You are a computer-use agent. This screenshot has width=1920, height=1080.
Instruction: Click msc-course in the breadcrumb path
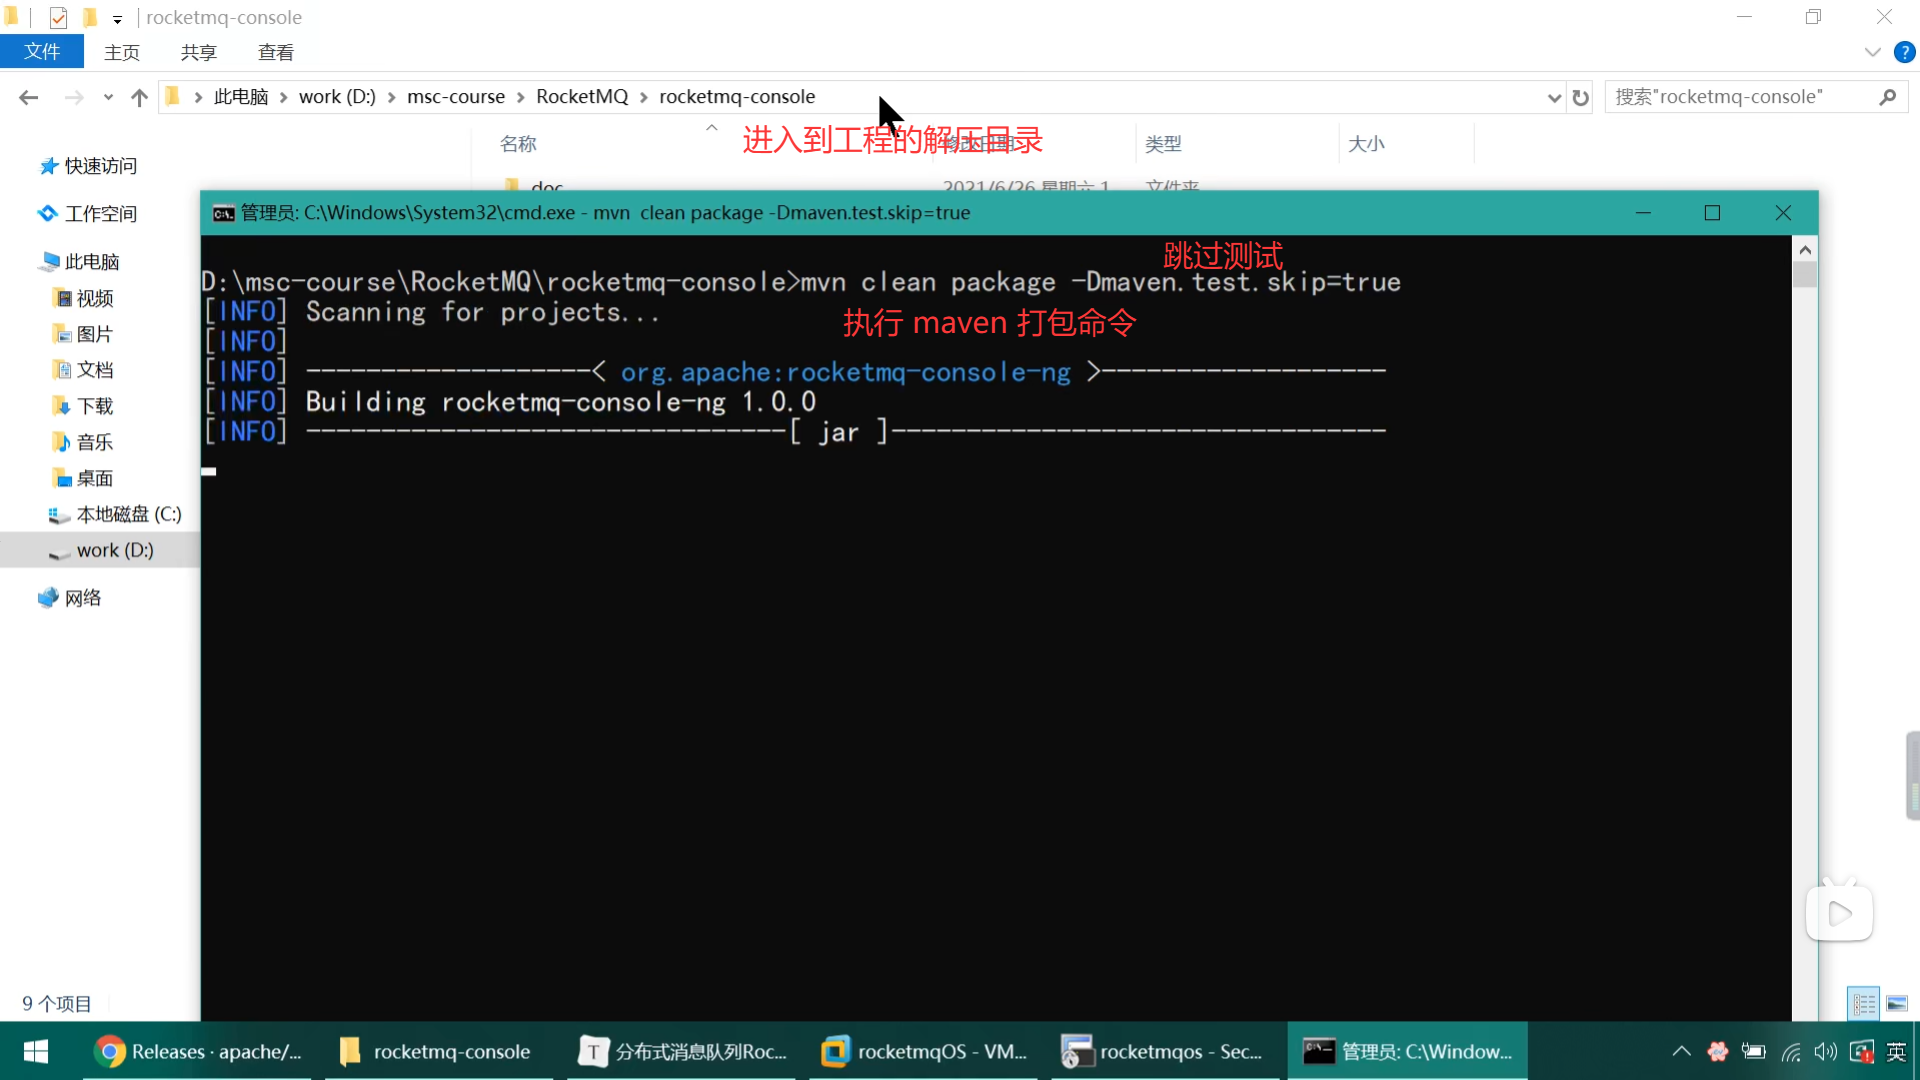455,97
